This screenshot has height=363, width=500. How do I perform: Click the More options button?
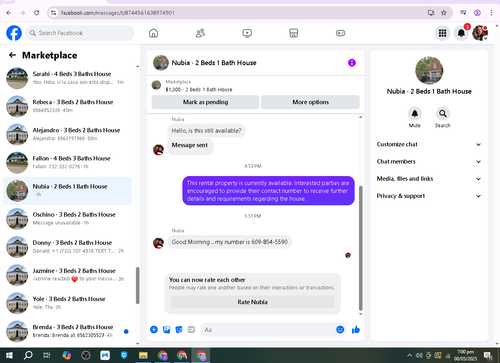tap(310, 102)
